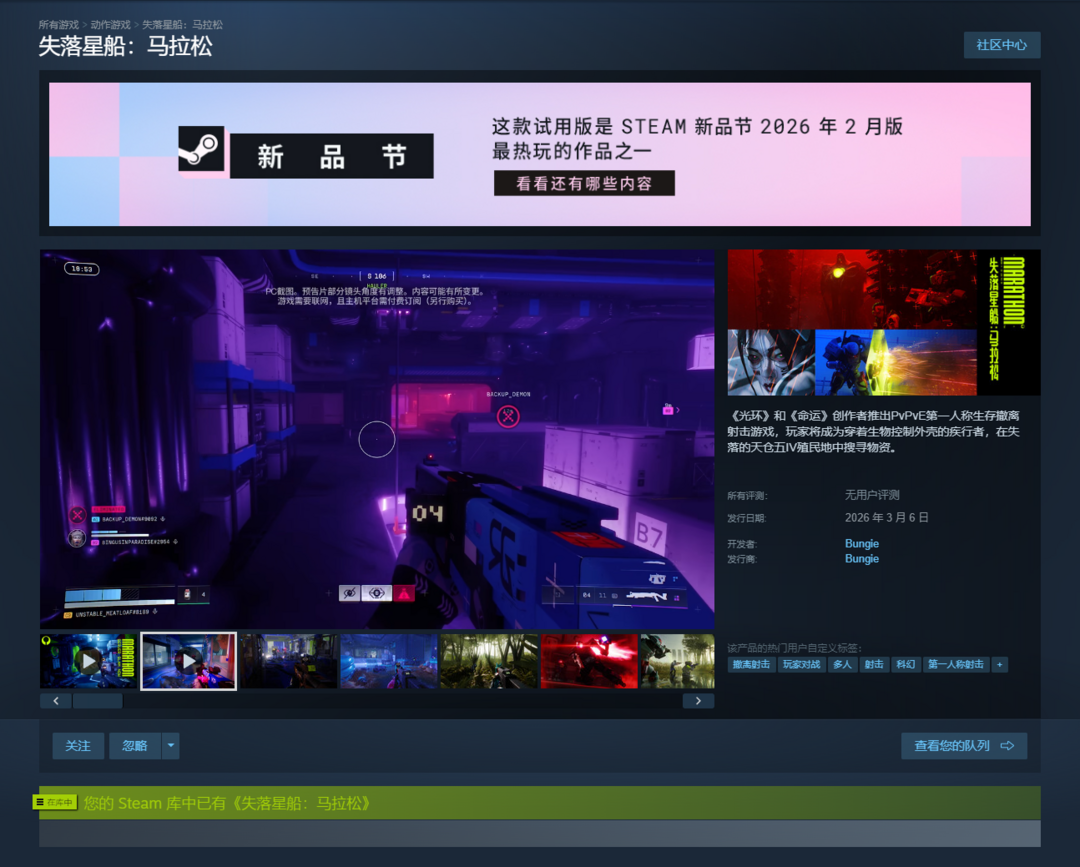Click the Steam logo in the banner
This screenshot has width=1080, height=867.
201,152
